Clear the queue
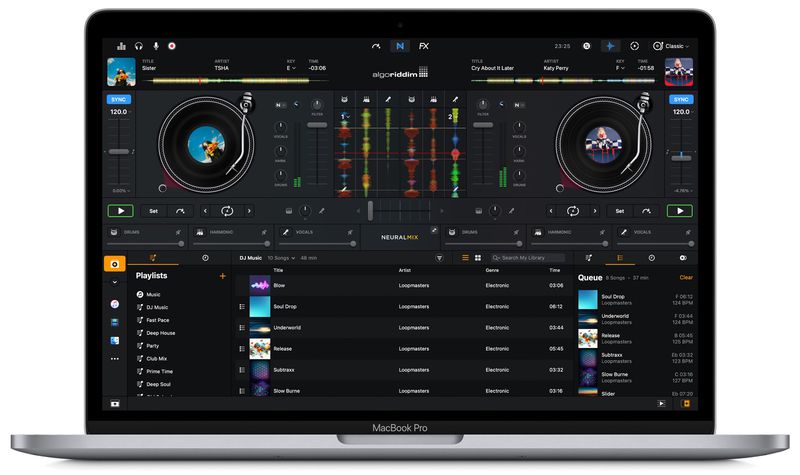 686,277
